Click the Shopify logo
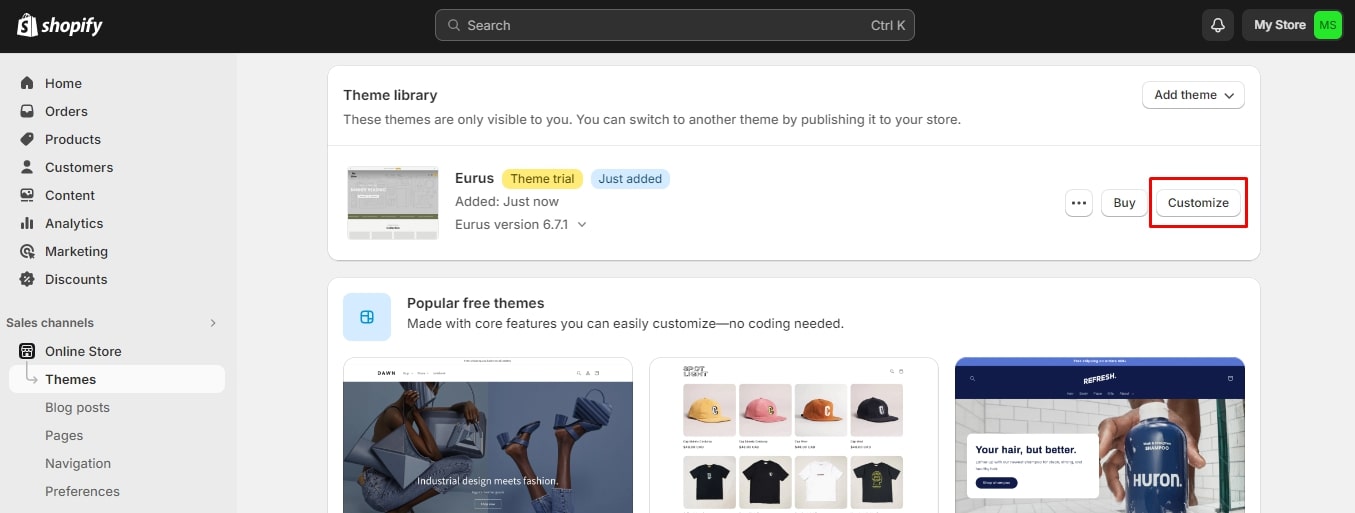Image resolution: width=1355 pixels, height=513 pixels. [x=60, y=25]
